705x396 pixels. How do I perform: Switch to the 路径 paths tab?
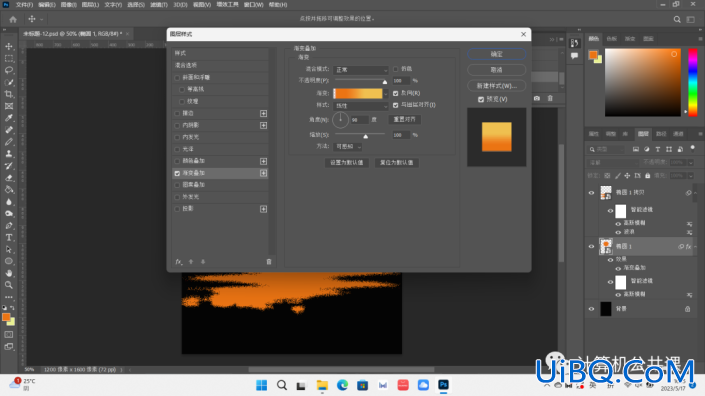(x=661, y=134)
